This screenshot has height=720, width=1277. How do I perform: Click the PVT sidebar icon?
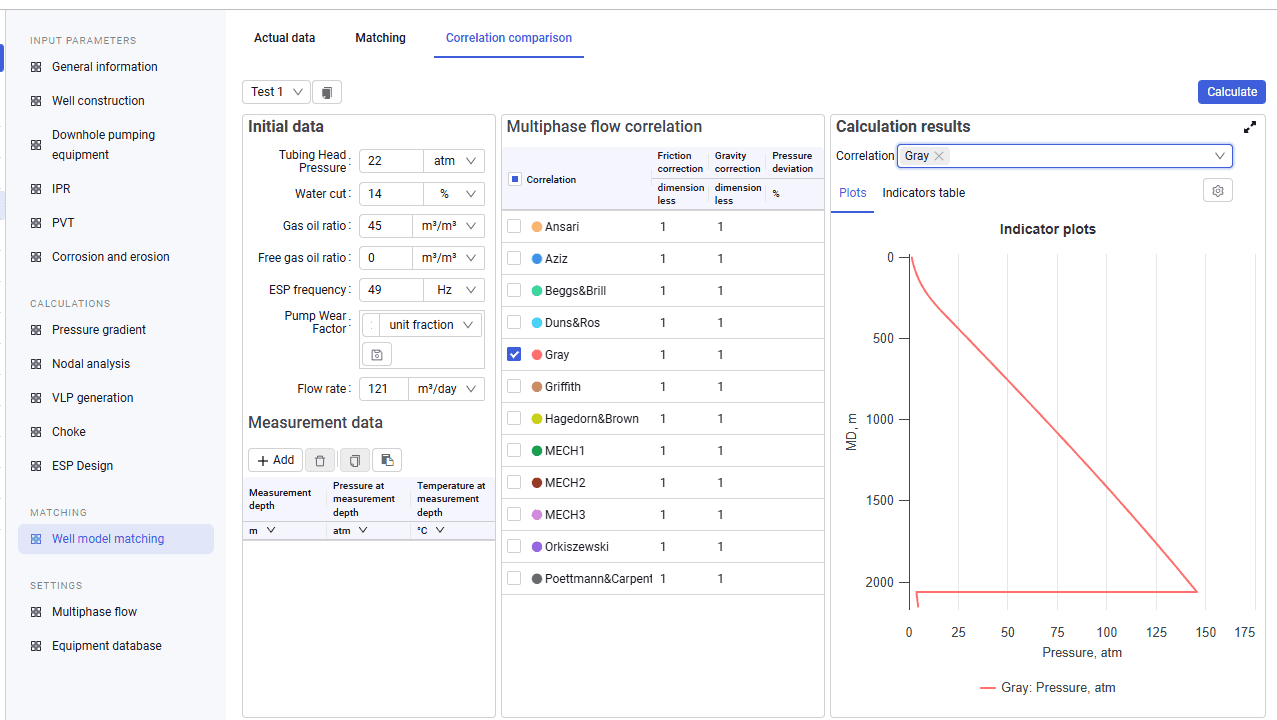(x=36, y=223)
